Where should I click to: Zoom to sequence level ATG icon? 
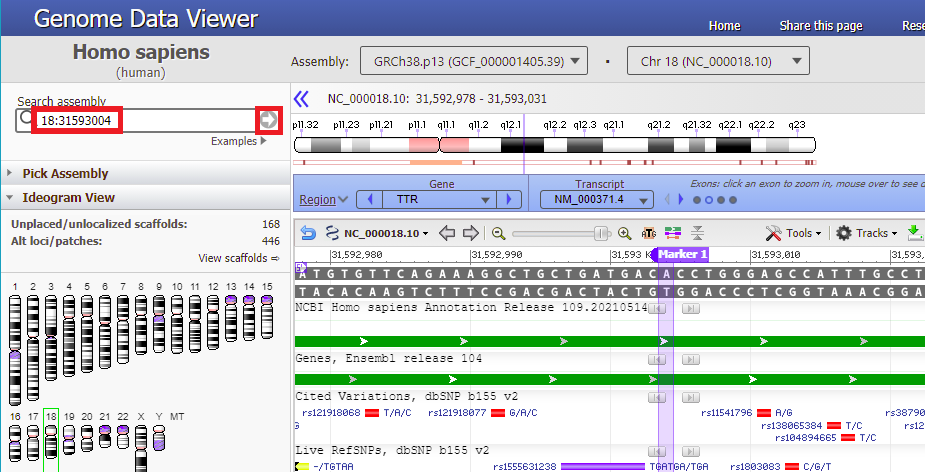649,234
